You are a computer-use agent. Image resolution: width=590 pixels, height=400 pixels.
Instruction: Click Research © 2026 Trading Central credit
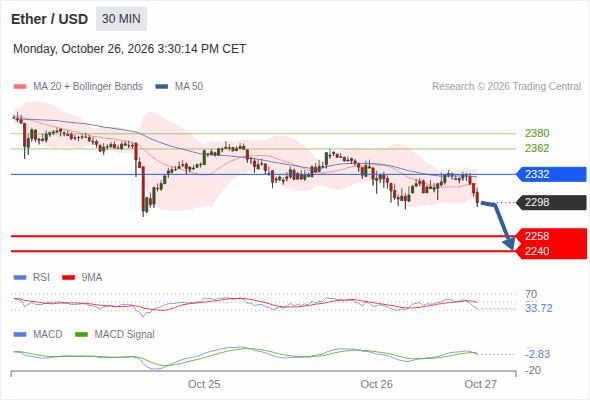pyautogui.click(x=506, y=87)
